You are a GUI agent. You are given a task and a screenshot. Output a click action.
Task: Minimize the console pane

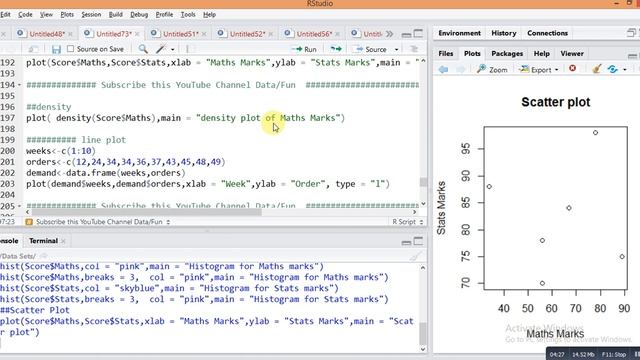coord(406,243)
